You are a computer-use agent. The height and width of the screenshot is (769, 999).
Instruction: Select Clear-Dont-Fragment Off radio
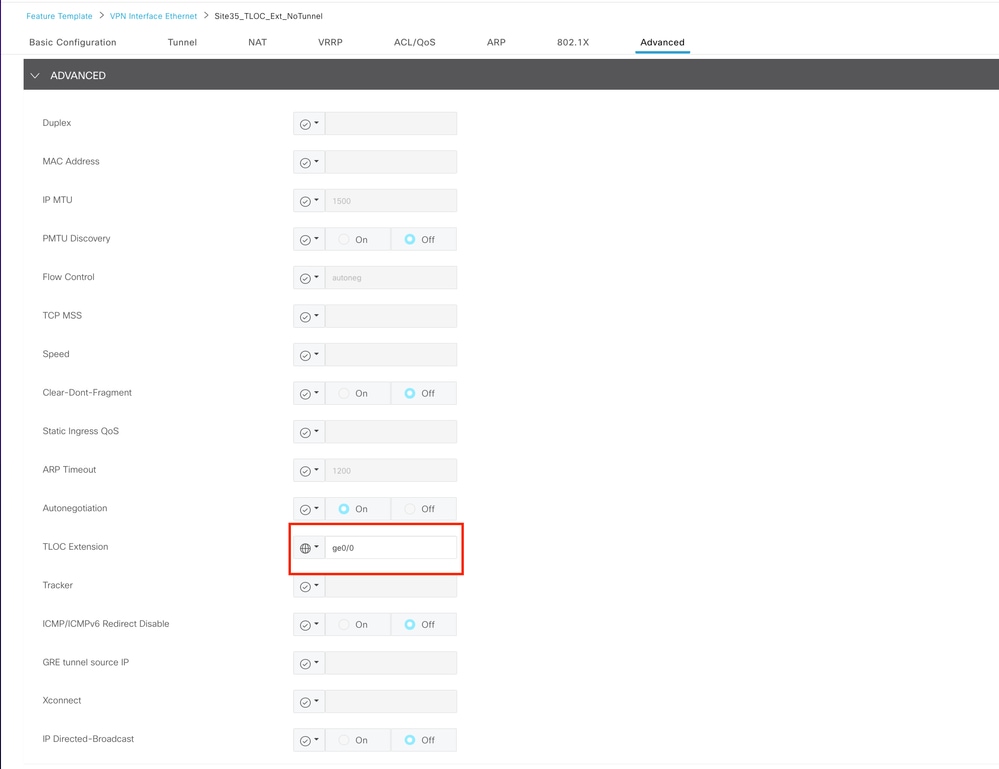pyautogui.click(x=410, y=393)
